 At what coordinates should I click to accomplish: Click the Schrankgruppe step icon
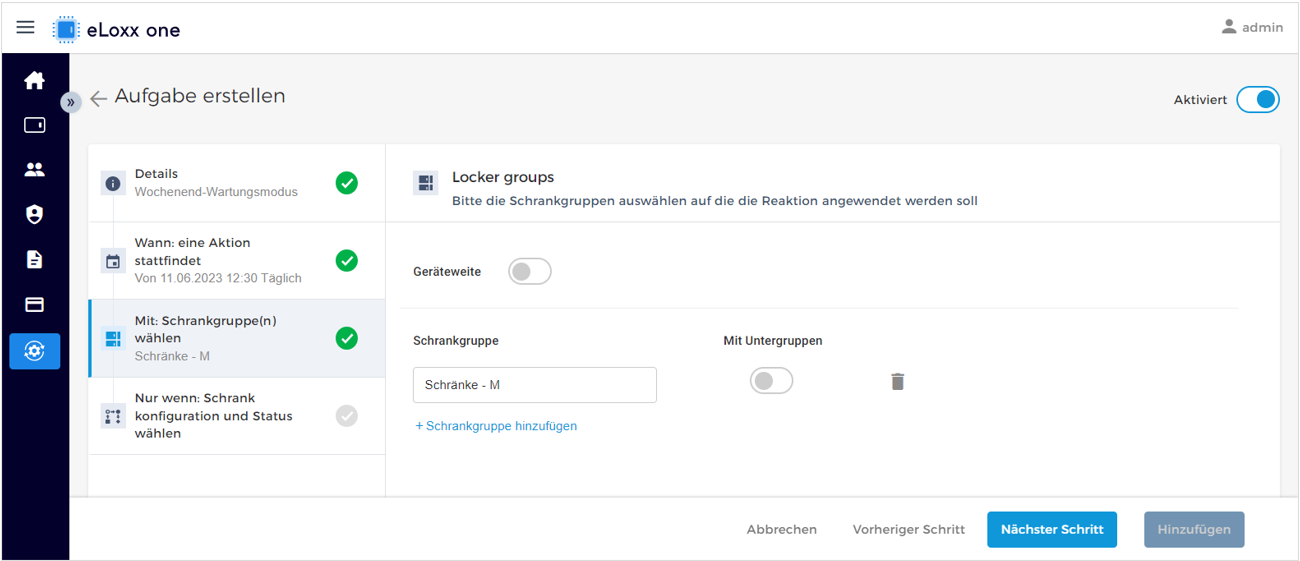click(x=113, y=339)
